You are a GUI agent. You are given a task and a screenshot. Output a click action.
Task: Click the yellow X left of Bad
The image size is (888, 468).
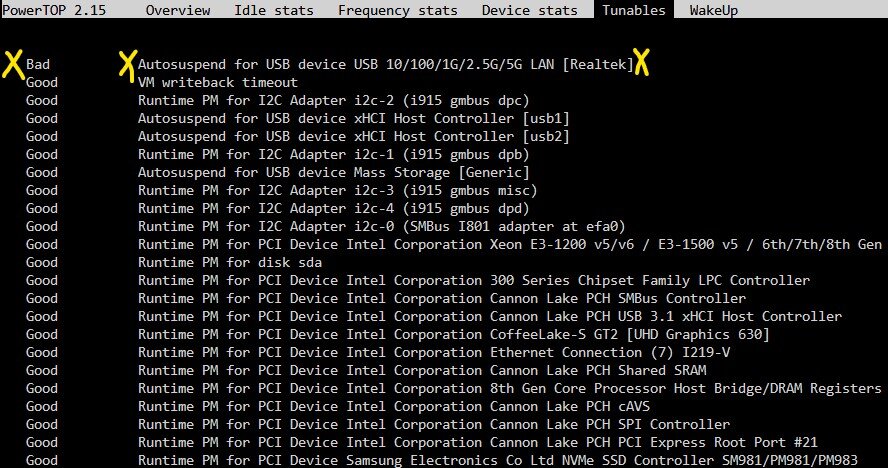(x=12, y=63)
